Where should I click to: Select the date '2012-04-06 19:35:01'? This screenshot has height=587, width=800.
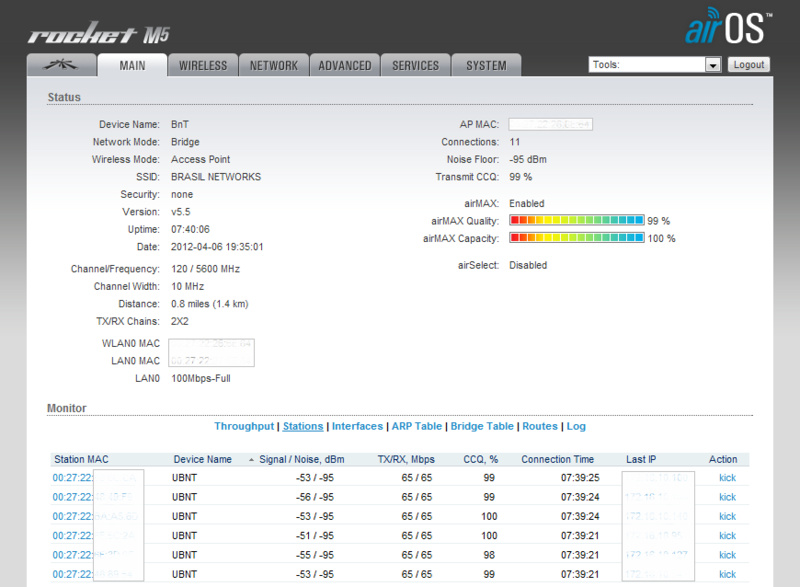[217, 247]
